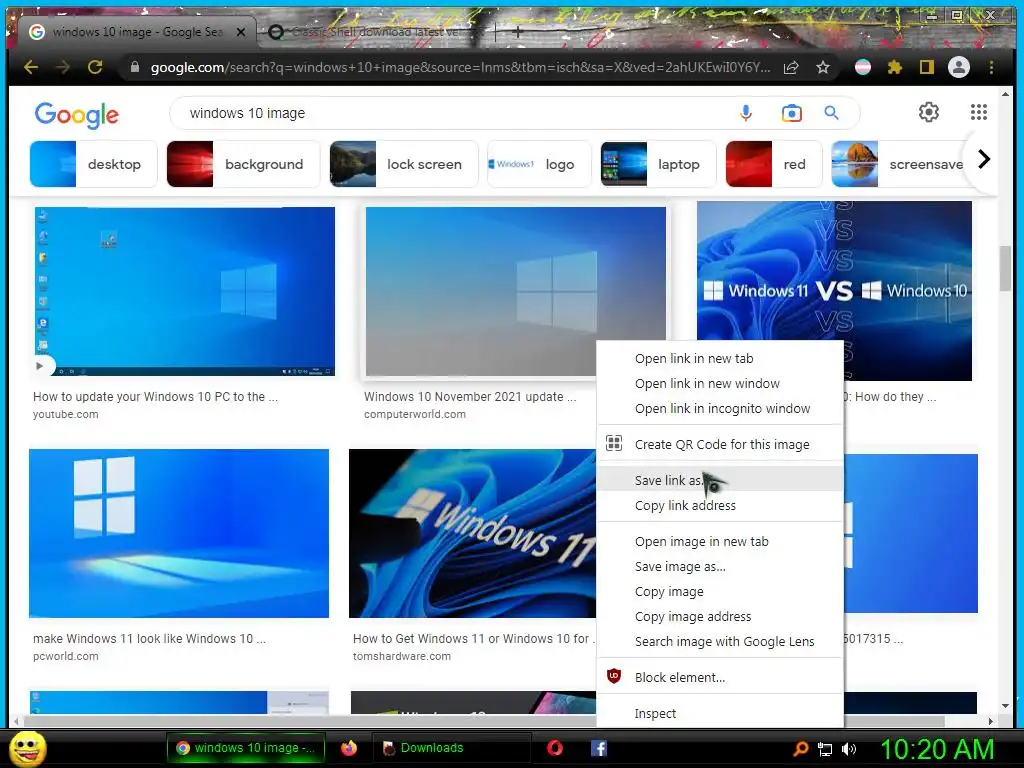The width and height of the screenshot is (1024, 768).
Task: Close the windows 10 image tab
Action: click(241, 31)
